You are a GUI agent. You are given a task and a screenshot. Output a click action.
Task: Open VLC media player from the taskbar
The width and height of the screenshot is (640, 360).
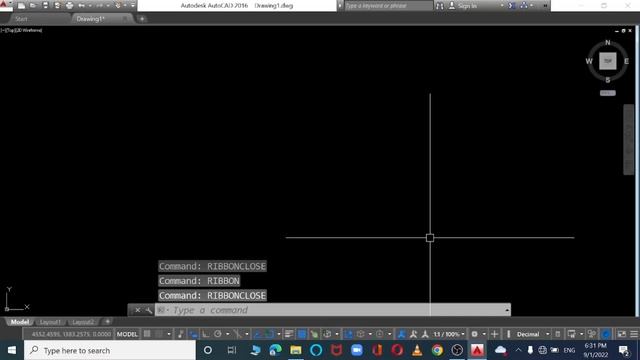(417, 350)
